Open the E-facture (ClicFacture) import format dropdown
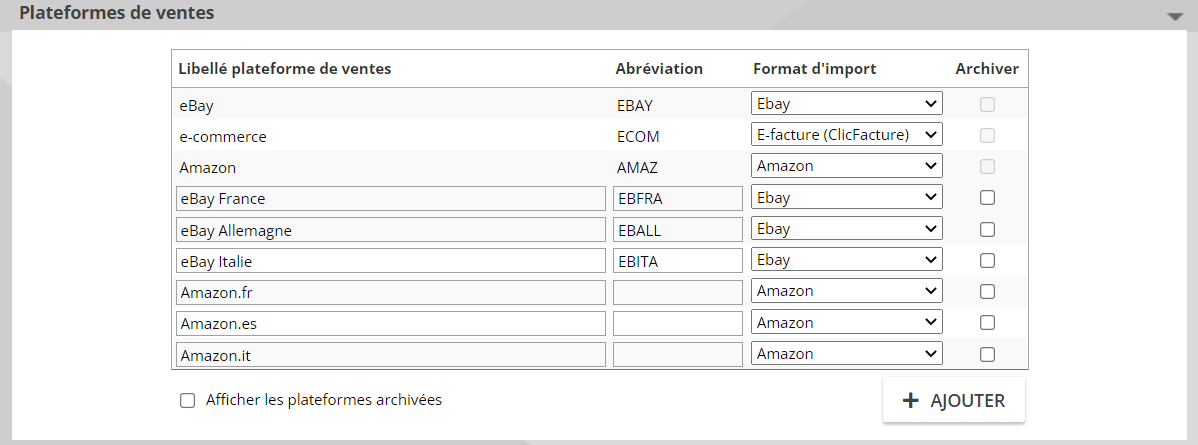This screenshot has width=1198, height=445. click(x=847, y=135)
